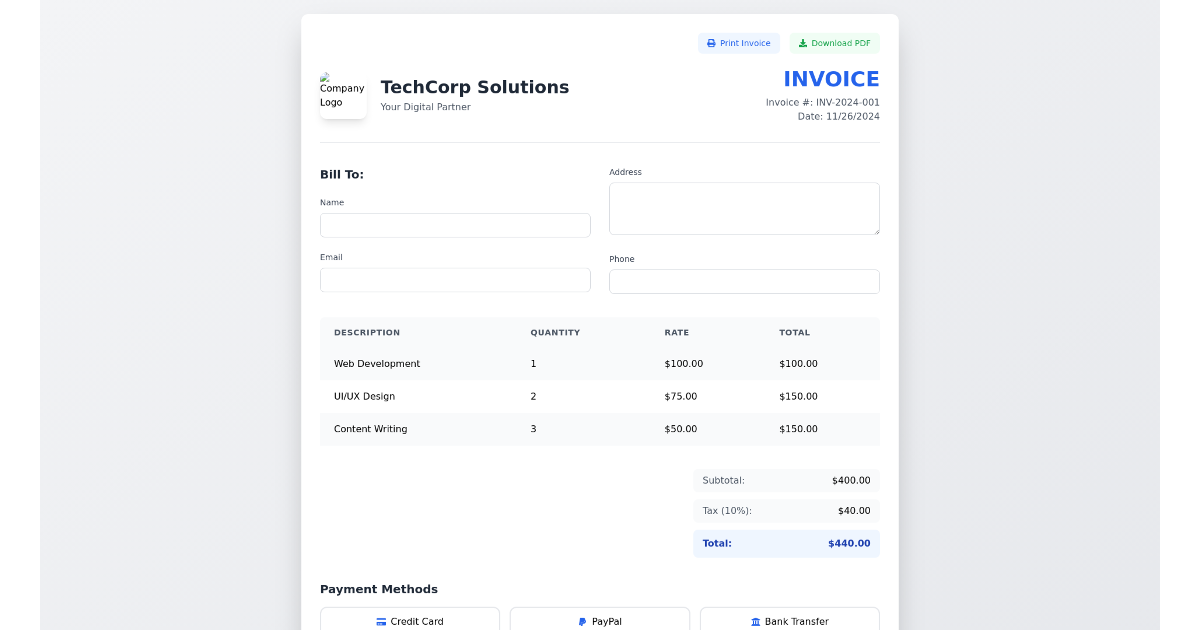Click the printer icon on Print Invoice
Image resolution: width=1200 pixels, height=630 pixels.
click(711, 43)
